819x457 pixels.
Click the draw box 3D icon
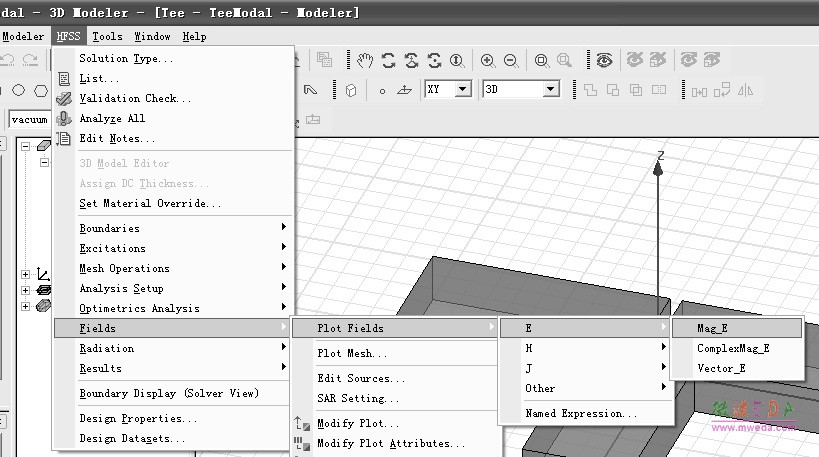tap(351, 90)
